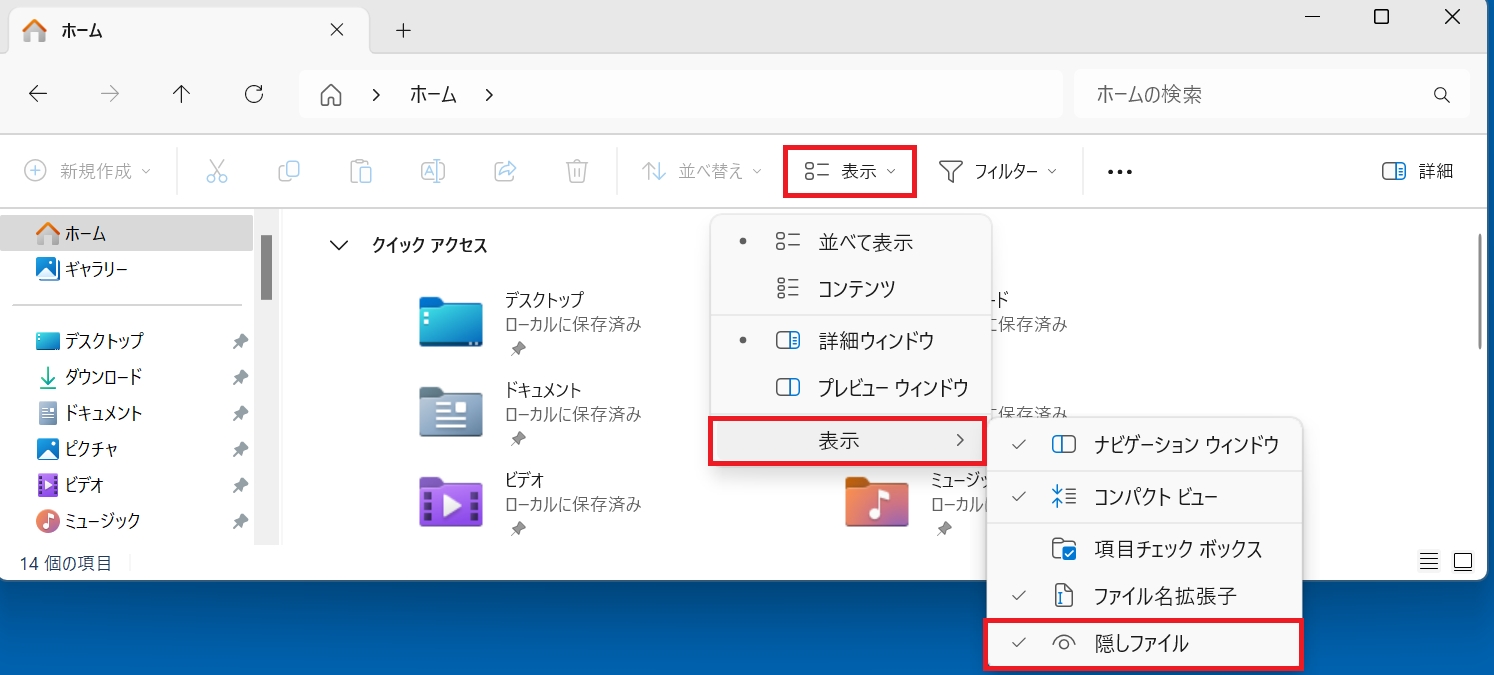This screenshot has width=1494, height=675.
Task: Refresh the current folder view
Action: point(254,93)
